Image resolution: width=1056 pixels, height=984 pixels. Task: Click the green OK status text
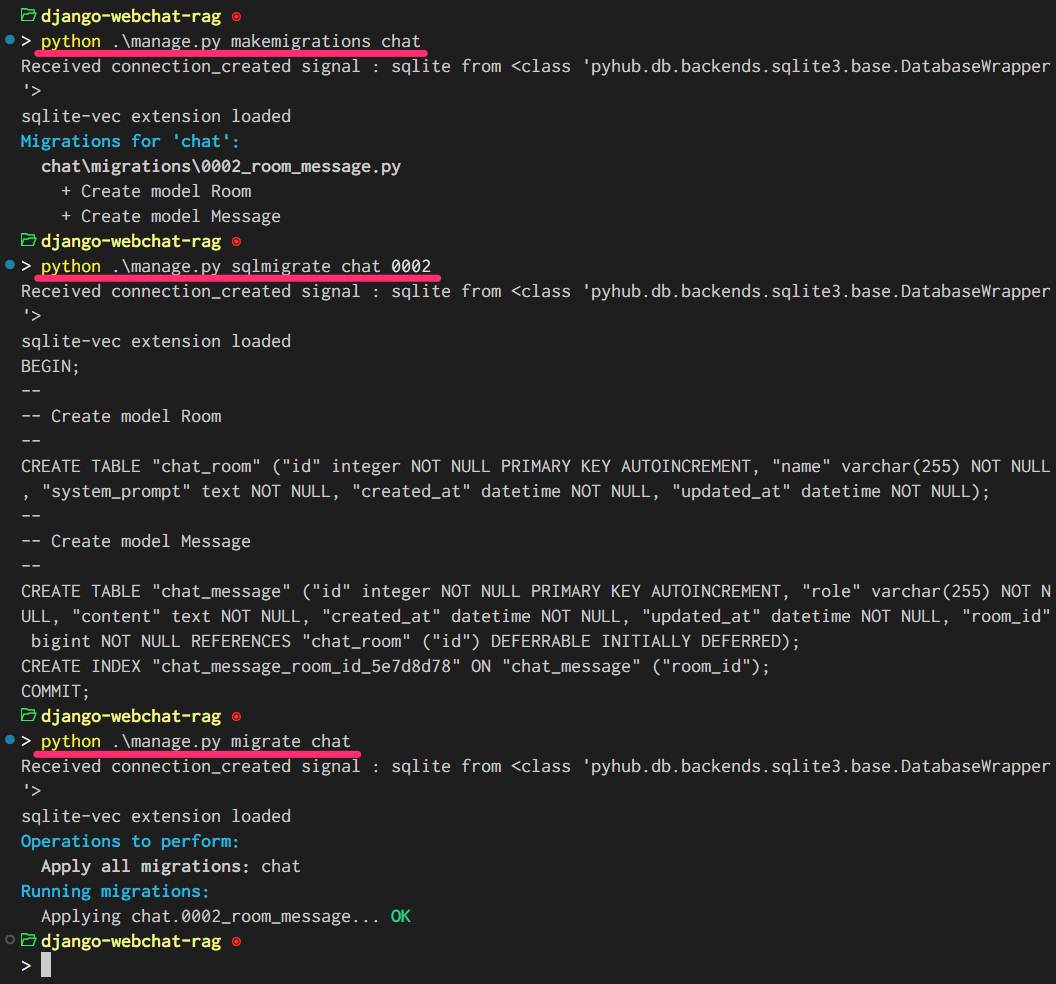[399, 915]
